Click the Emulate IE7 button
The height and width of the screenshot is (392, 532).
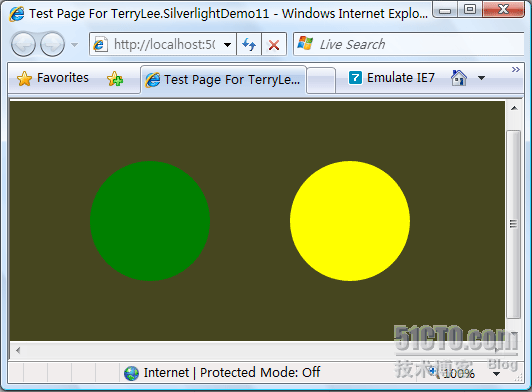(392, 78)
